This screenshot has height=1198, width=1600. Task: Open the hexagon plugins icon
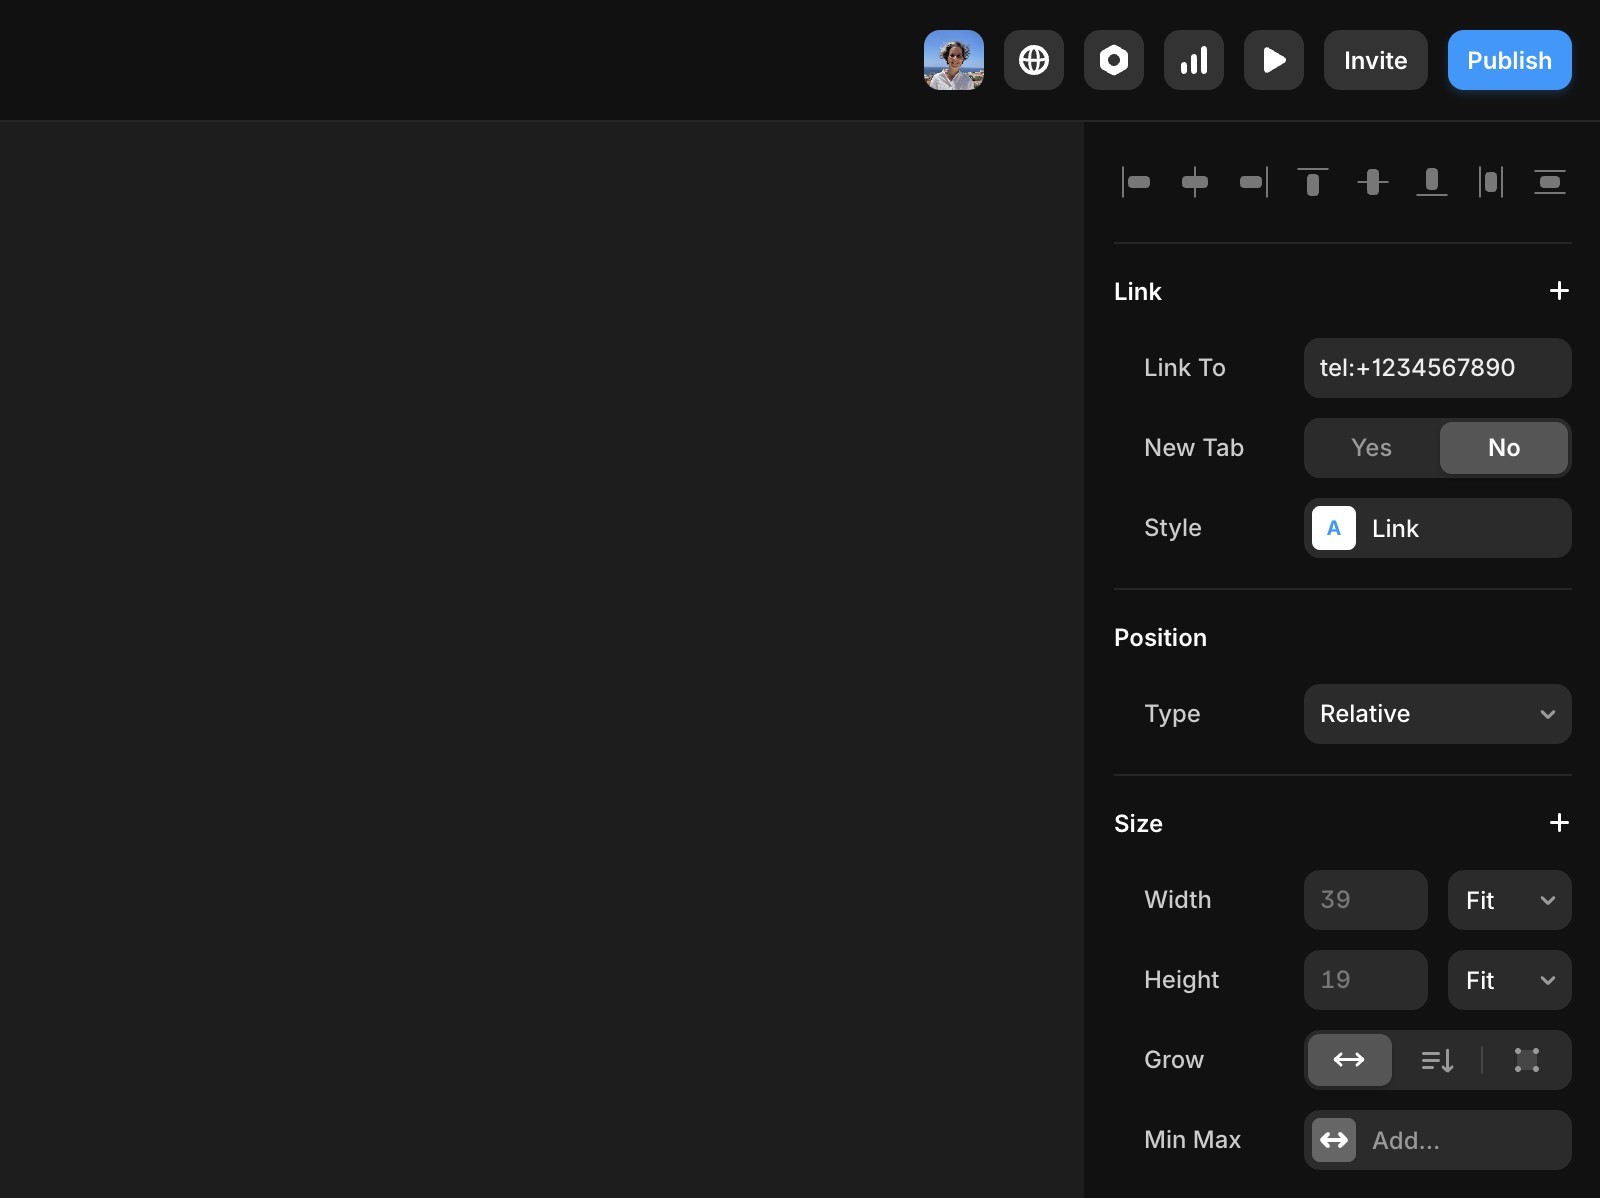tap(1113, 60)
